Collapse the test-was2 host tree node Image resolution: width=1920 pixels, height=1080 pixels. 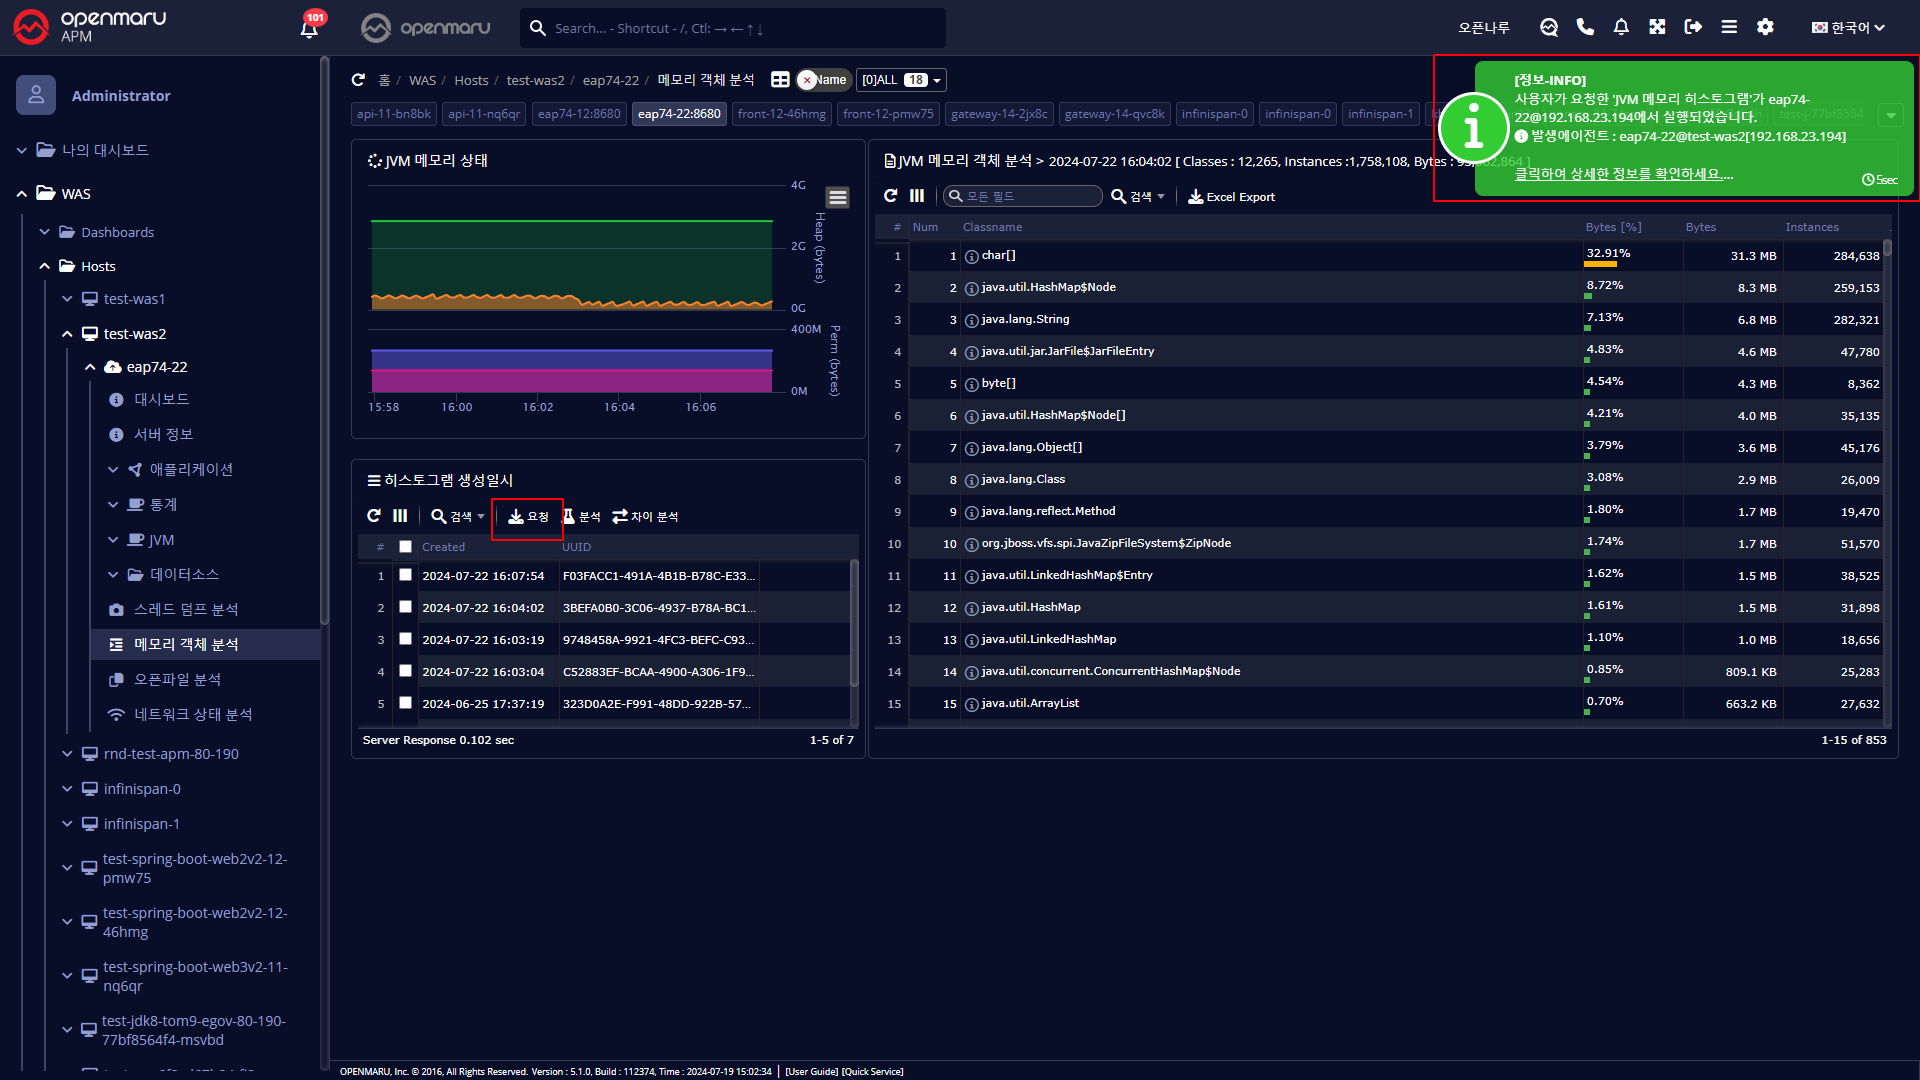[x=67, y=334]
